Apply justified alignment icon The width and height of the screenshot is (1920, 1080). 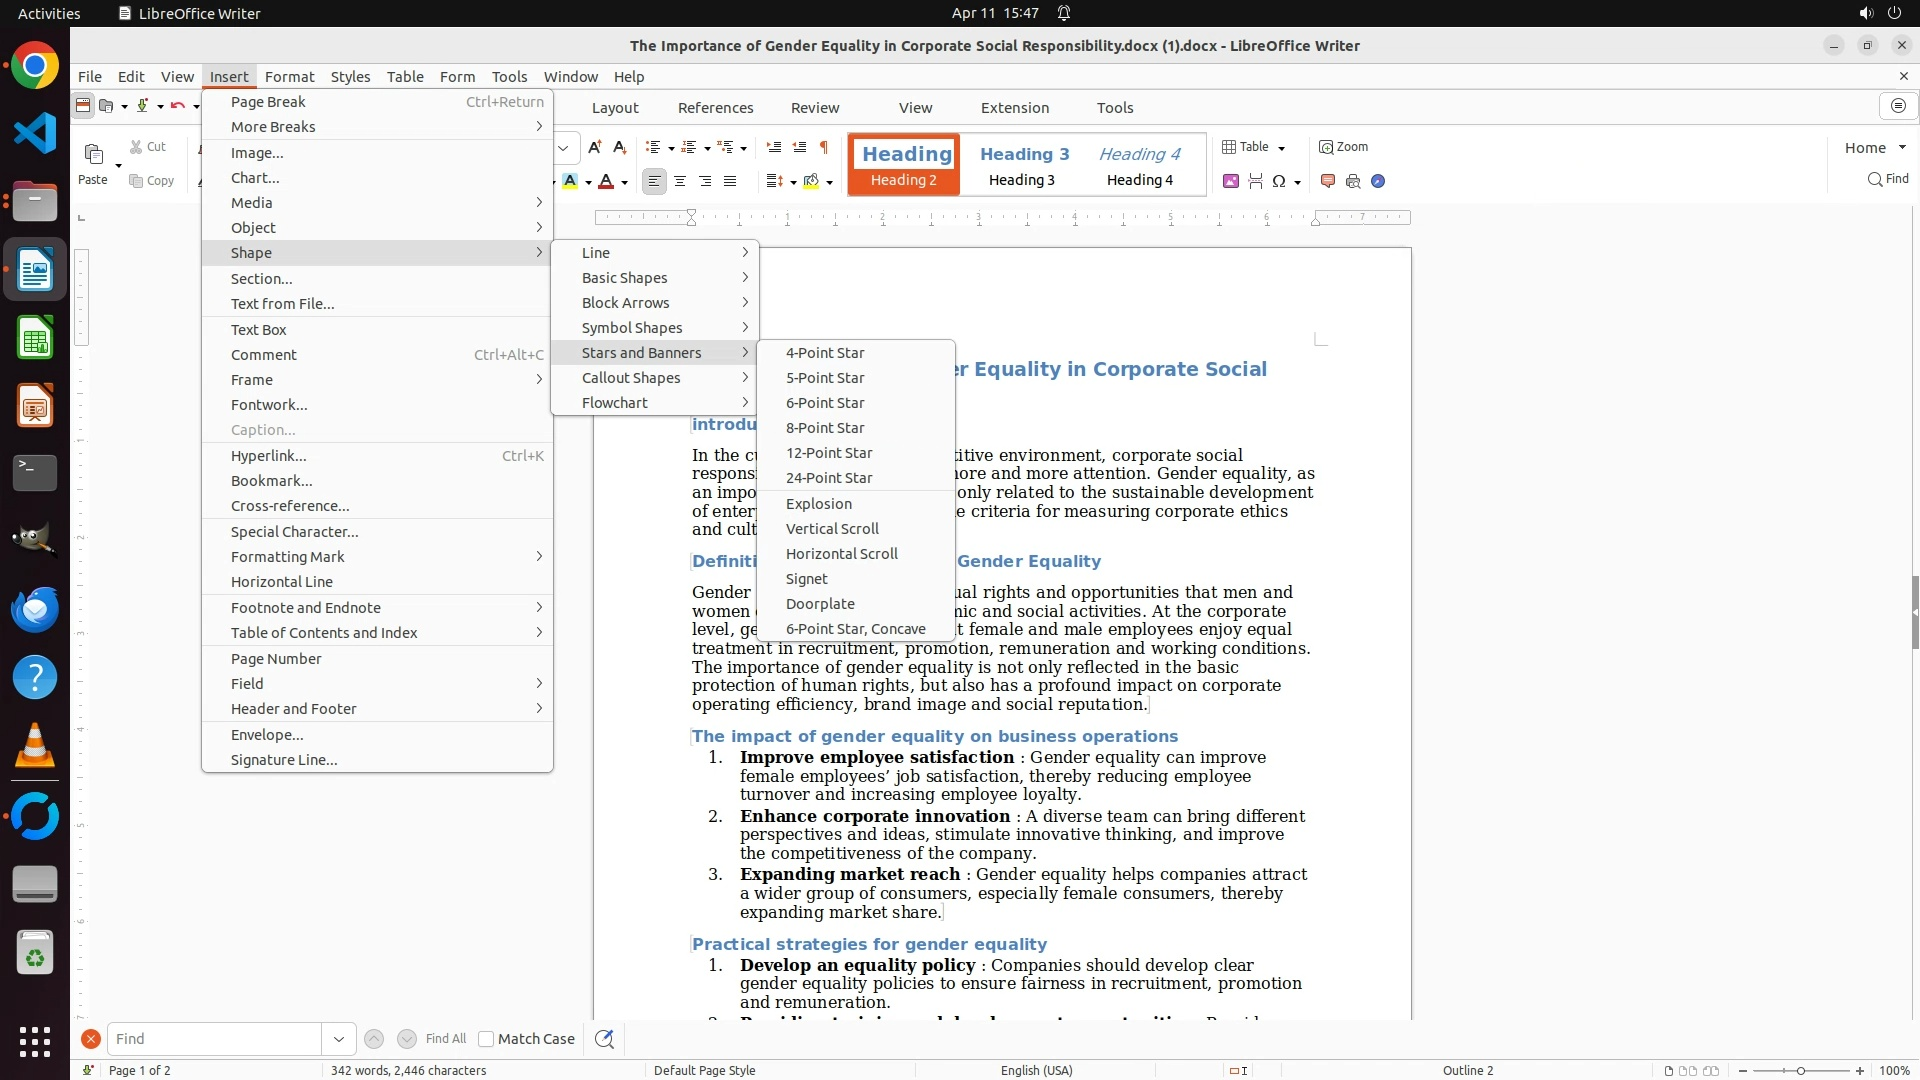pyautogui.click(x=730, y=181)
